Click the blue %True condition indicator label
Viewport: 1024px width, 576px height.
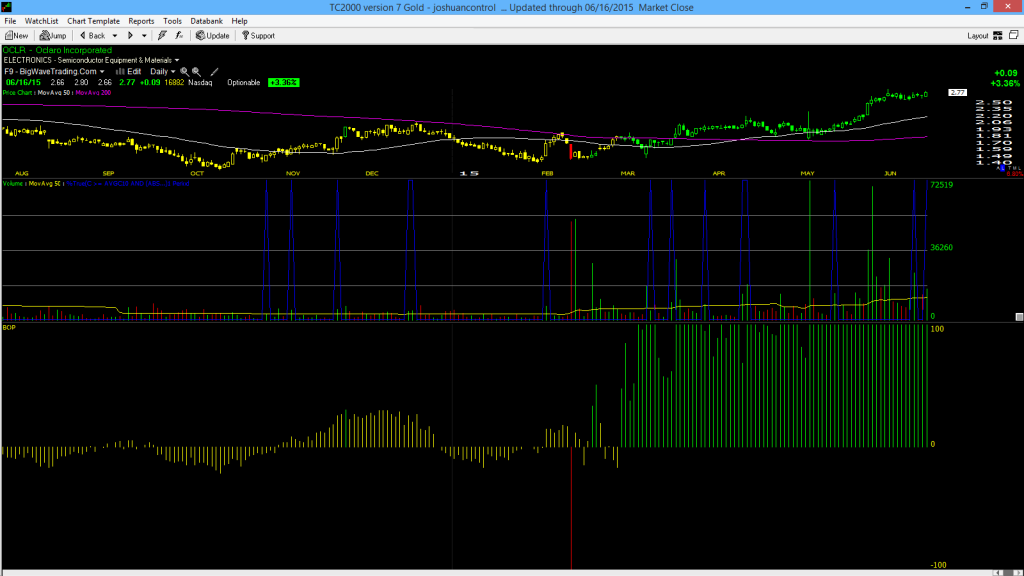[x=128, y=184]
